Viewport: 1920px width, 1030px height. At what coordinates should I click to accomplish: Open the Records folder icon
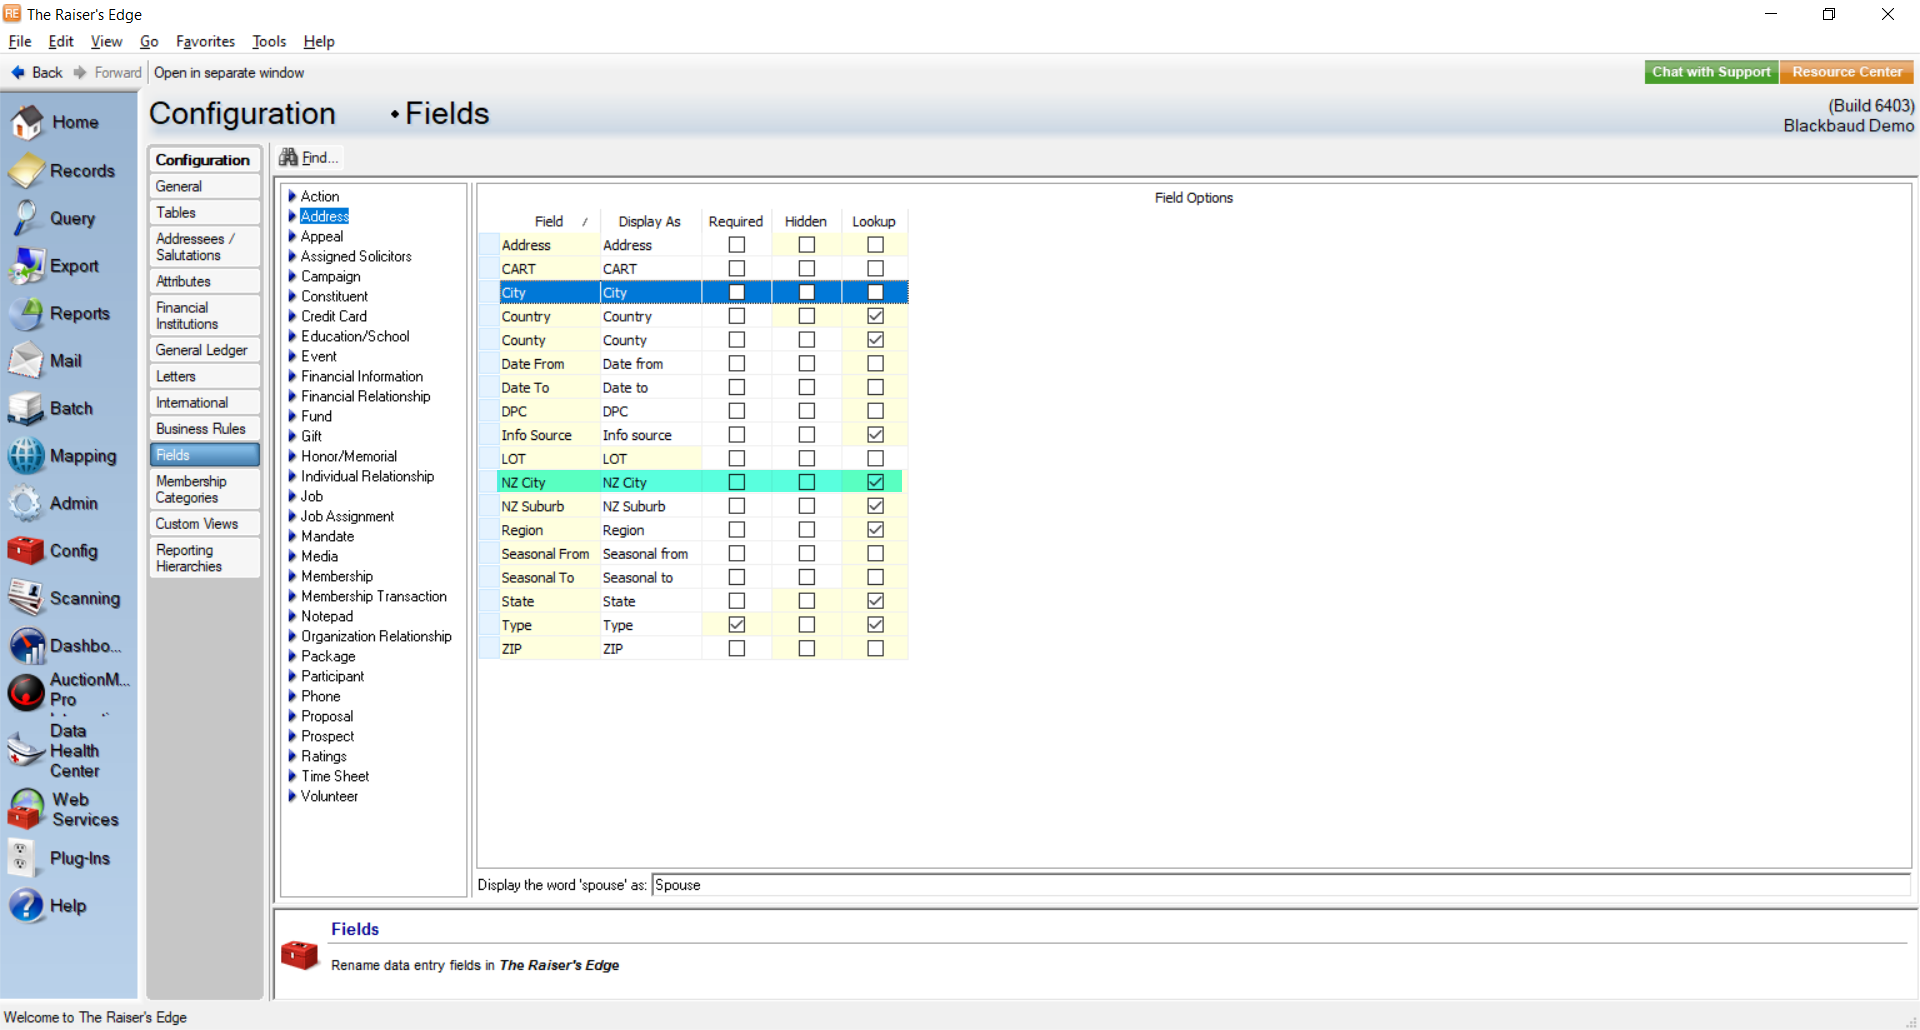(27, 171)
